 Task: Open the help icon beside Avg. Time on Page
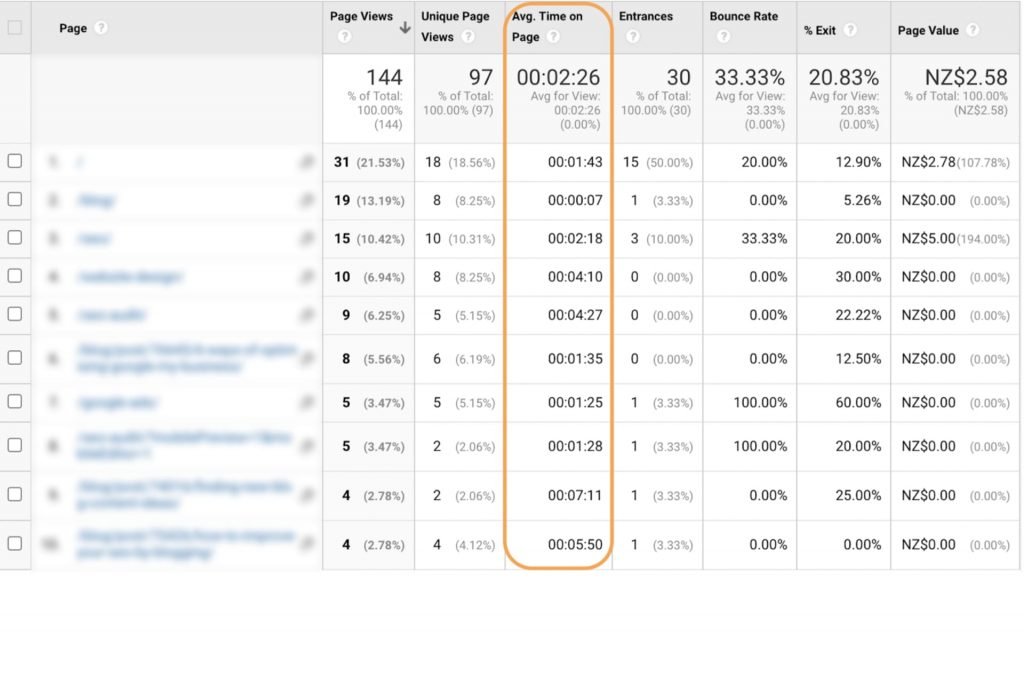coord(554,37)
